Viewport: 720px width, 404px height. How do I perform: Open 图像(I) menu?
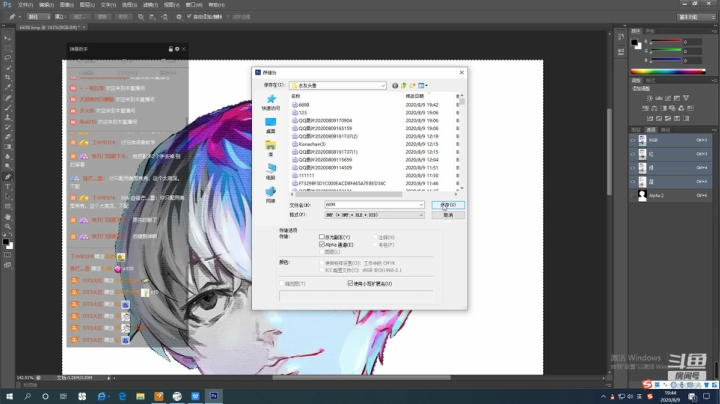(x=67, y=5)
